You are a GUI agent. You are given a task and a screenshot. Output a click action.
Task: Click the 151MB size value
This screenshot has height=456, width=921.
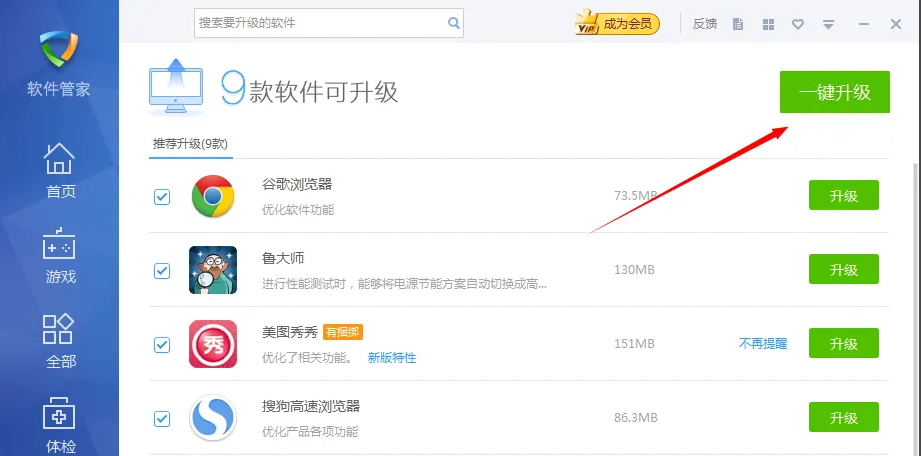(x=634, y=344)
